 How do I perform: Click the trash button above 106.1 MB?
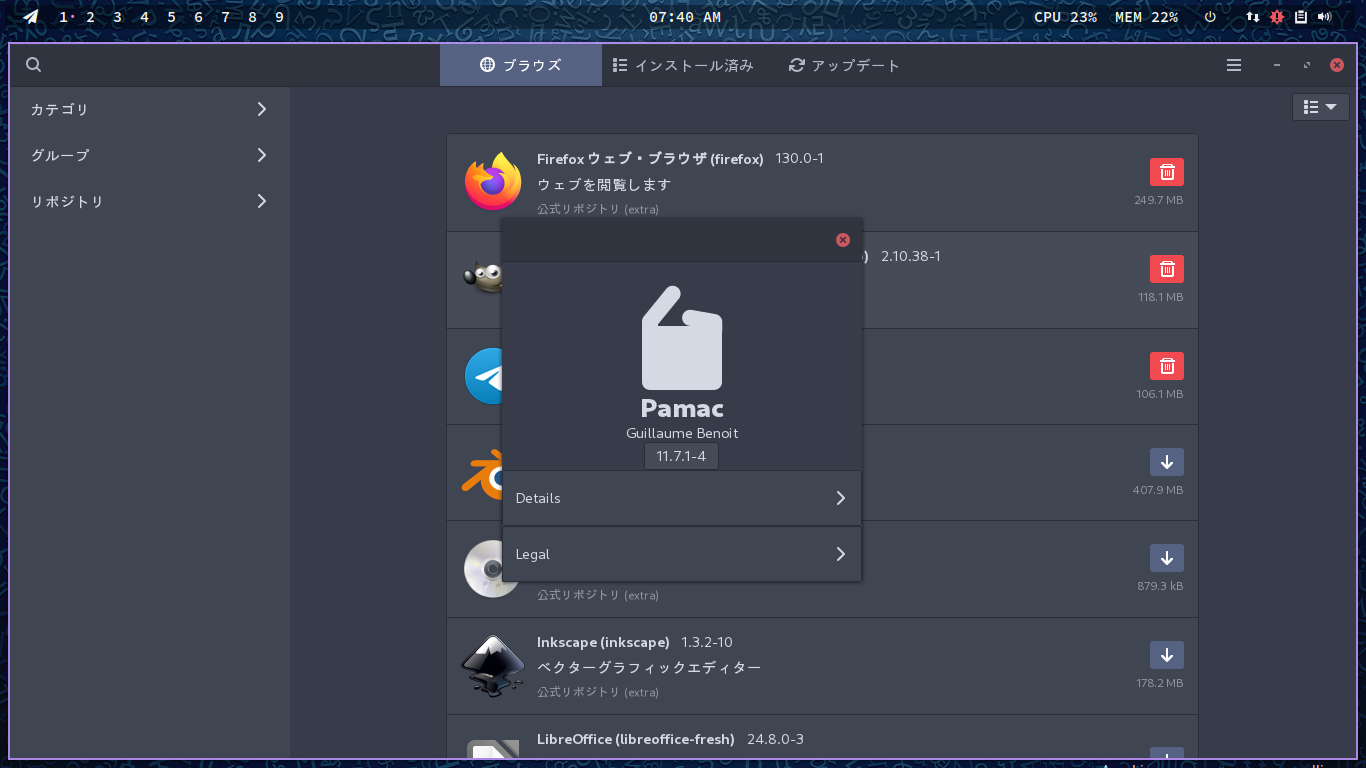(1167, 366)
